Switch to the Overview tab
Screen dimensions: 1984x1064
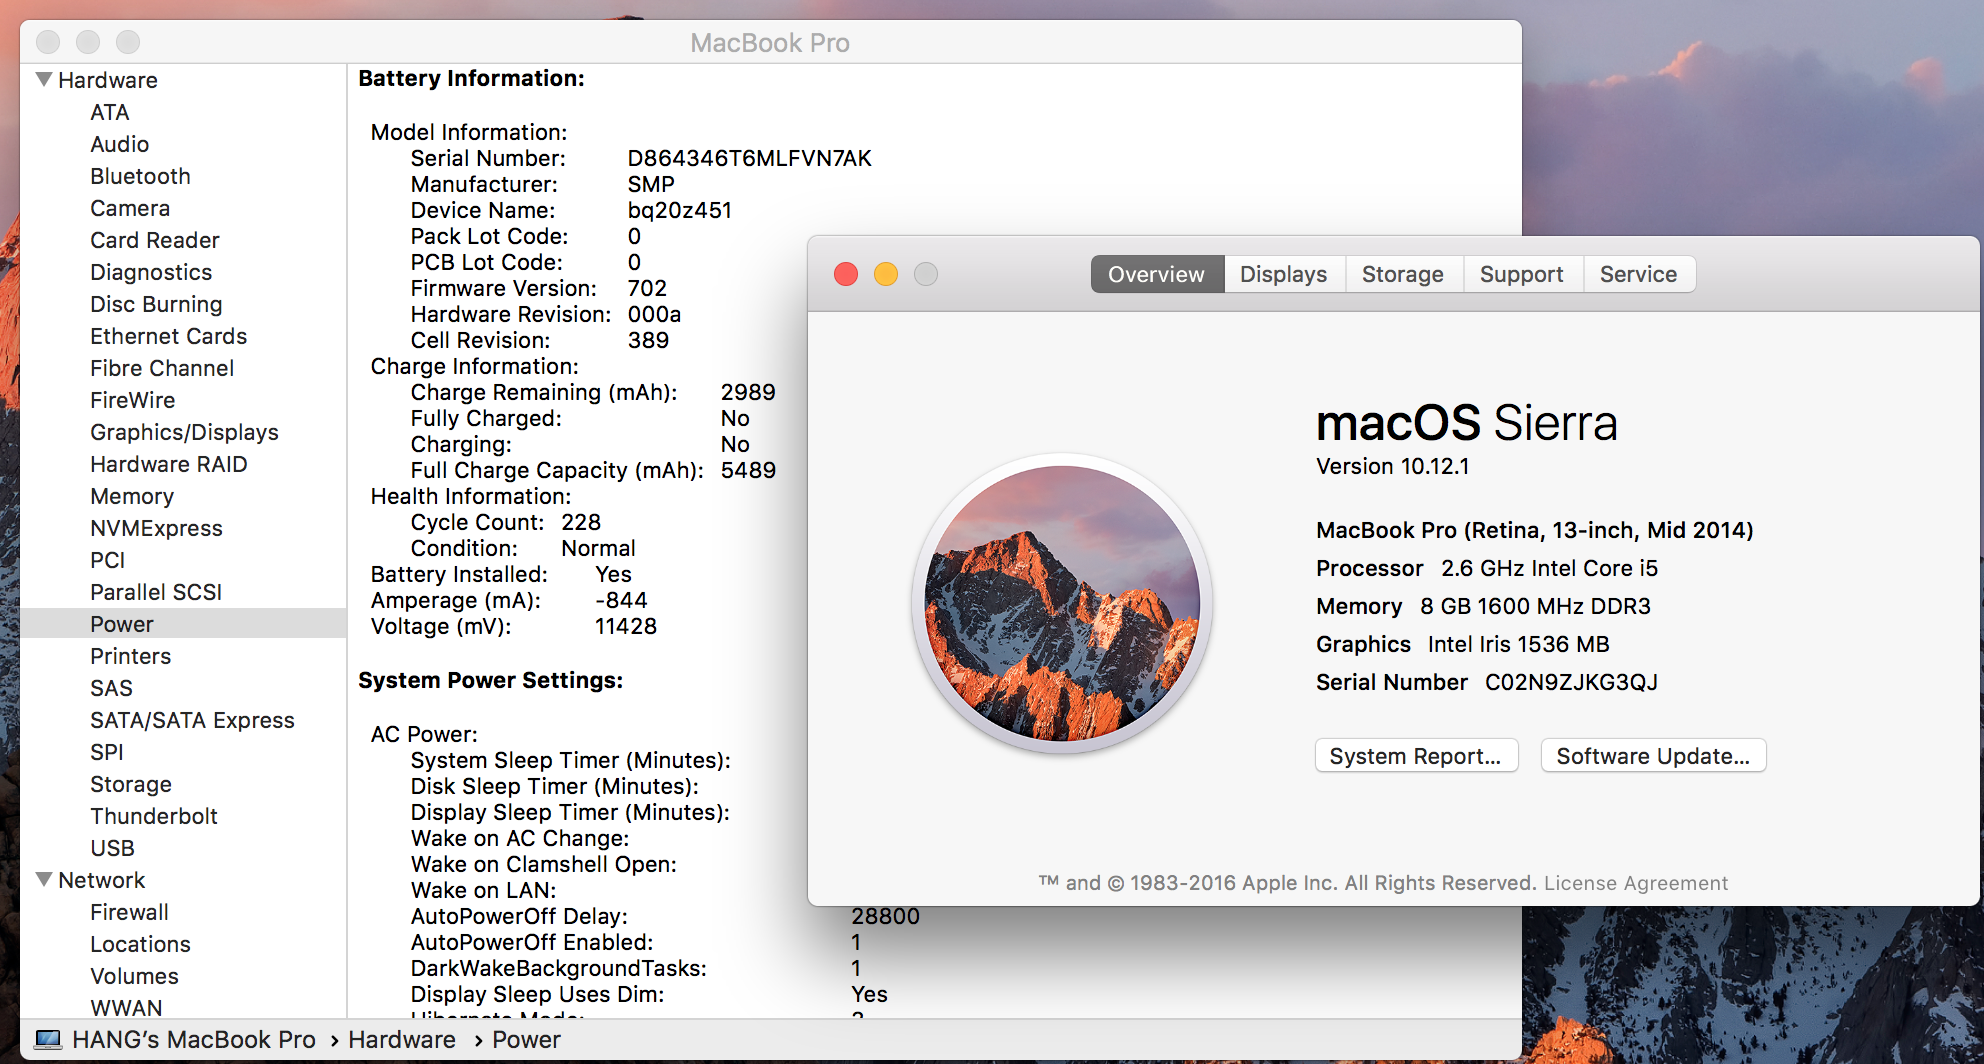click(1157, 274)
